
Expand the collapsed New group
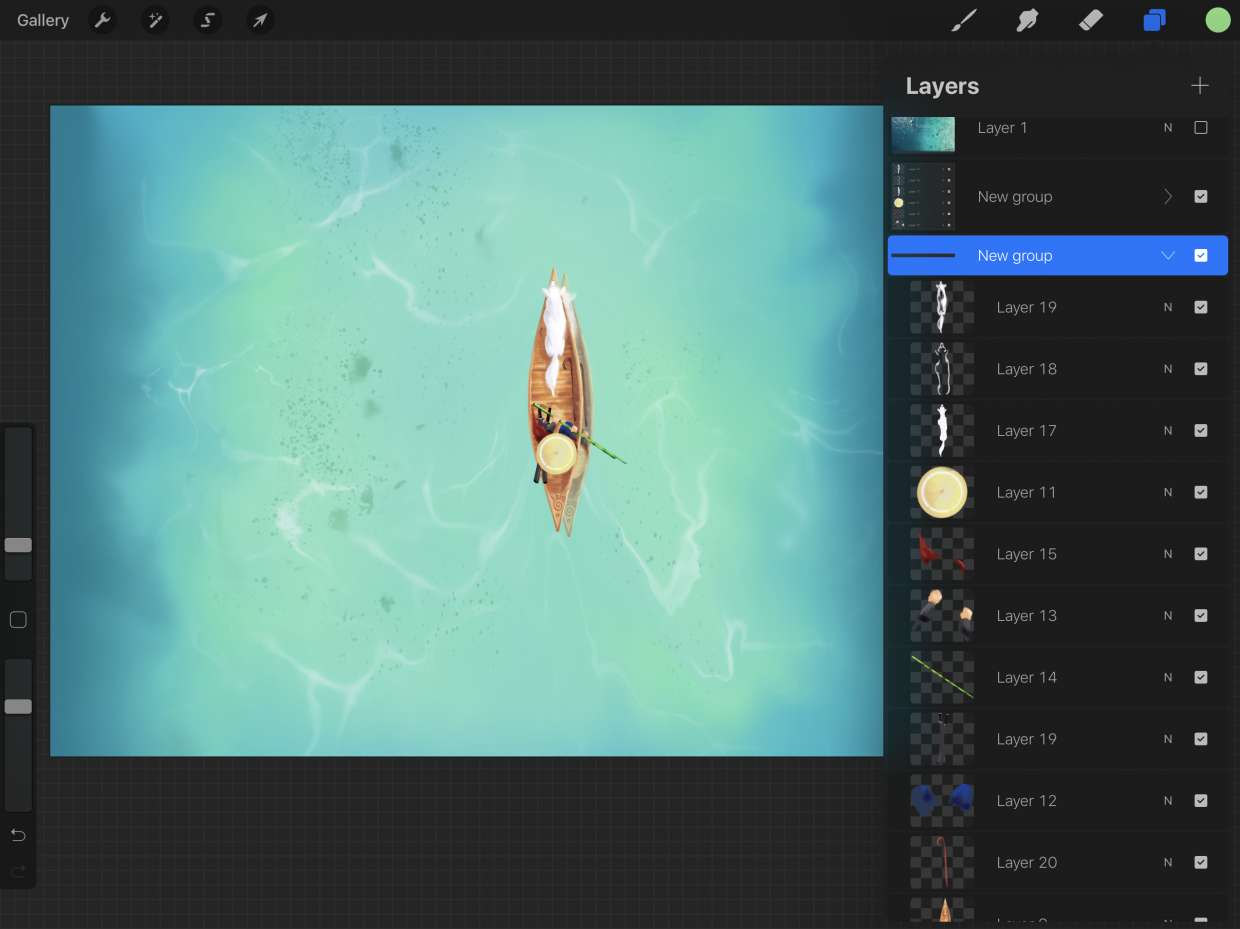[x=1167, y=197]
